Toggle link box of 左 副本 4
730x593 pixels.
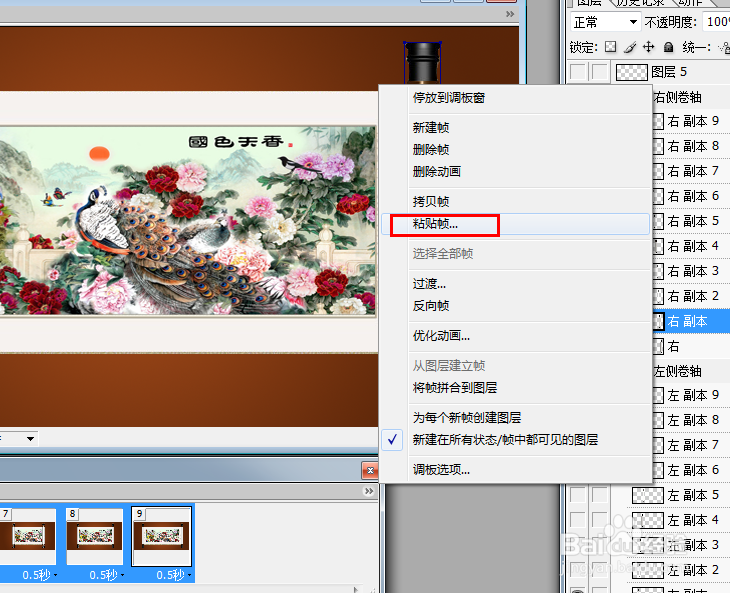click(600, 519)
